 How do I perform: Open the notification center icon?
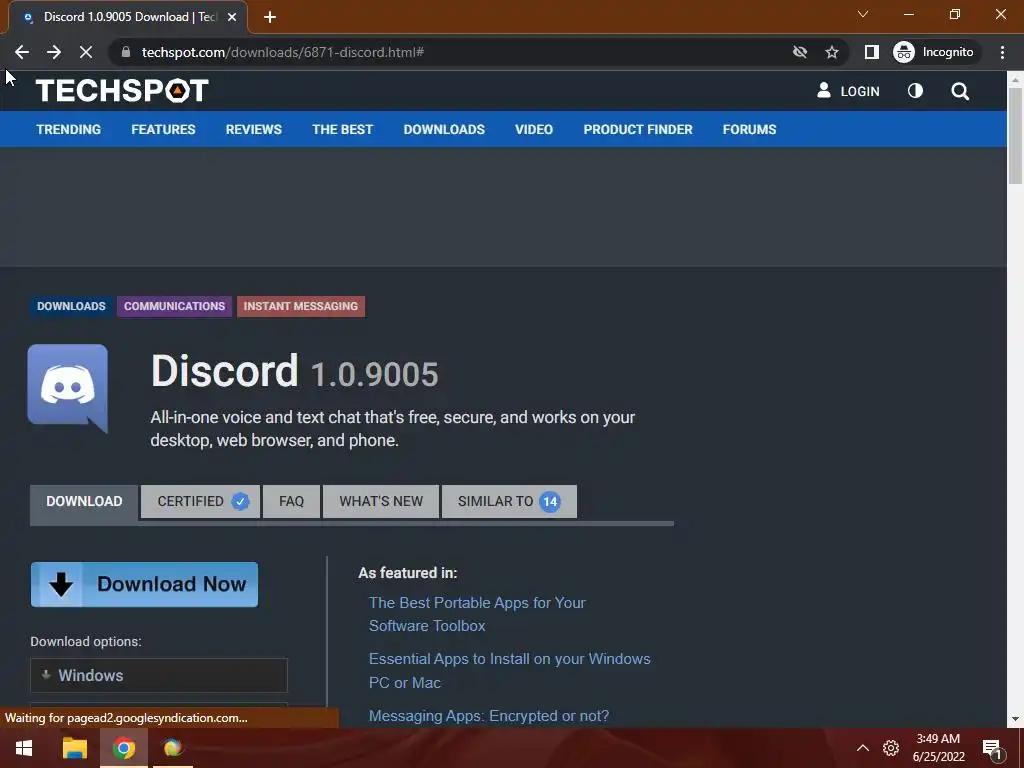[992, 749]
